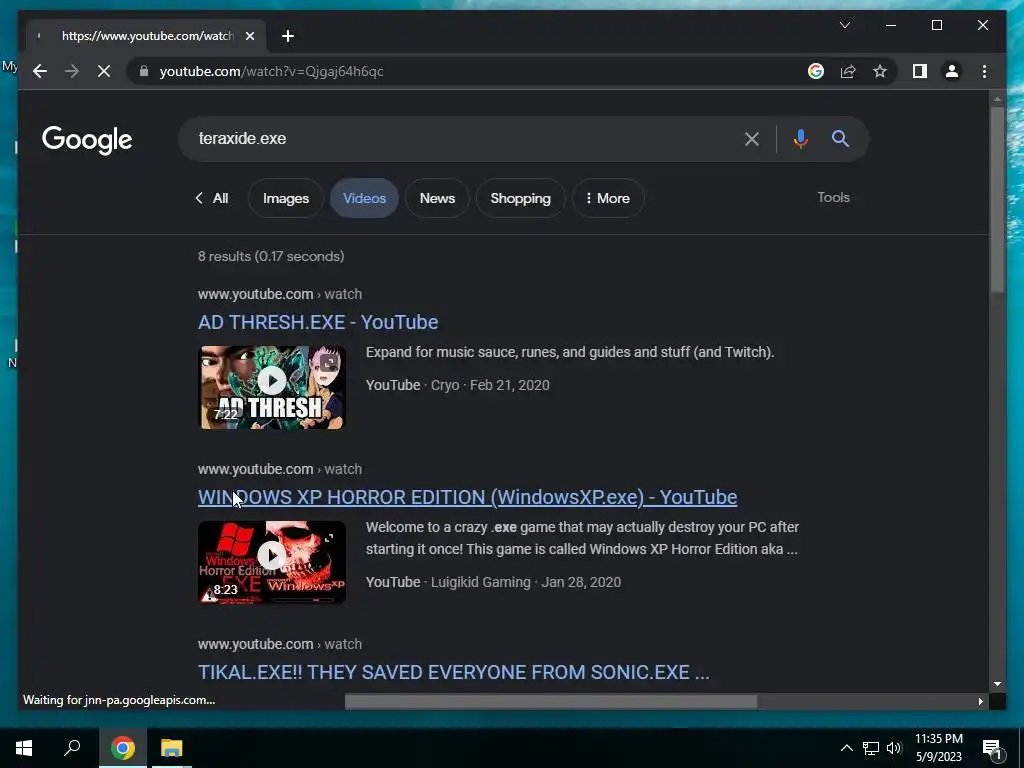Viewport: 1024px width, 768px height.
Task: Switch to the News filter tab
Action: pyautogui.click(x=437, y=198)
